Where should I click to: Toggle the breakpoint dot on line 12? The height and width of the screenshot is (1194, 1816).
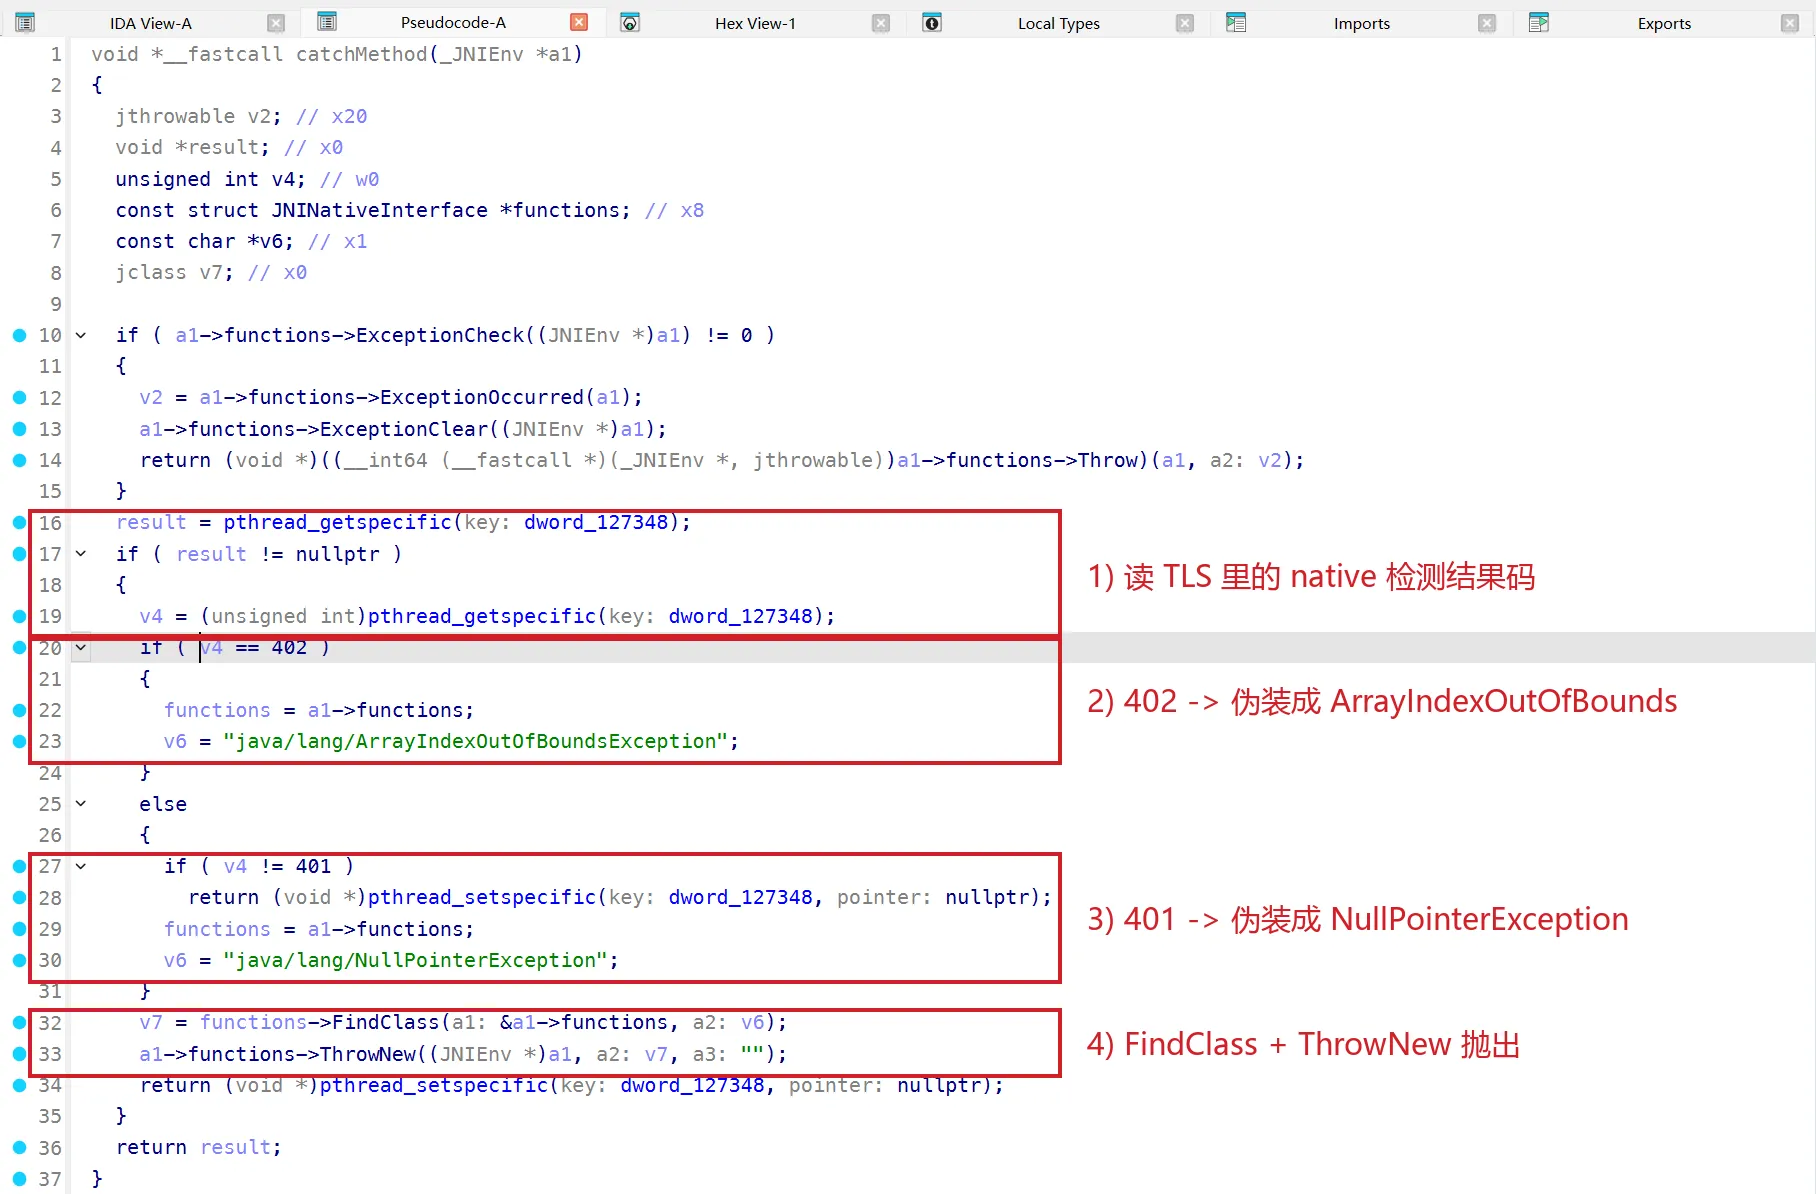pos(19,397)
